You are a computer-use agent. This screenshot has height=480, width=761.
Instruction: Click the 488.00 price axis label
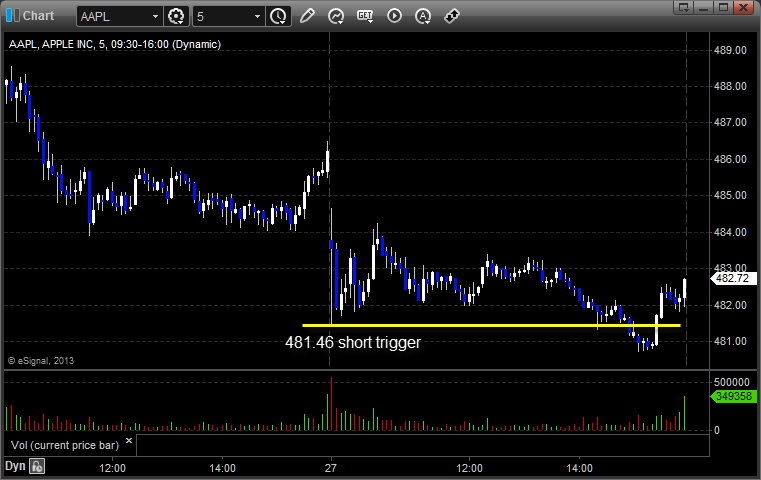pos(730,86)
